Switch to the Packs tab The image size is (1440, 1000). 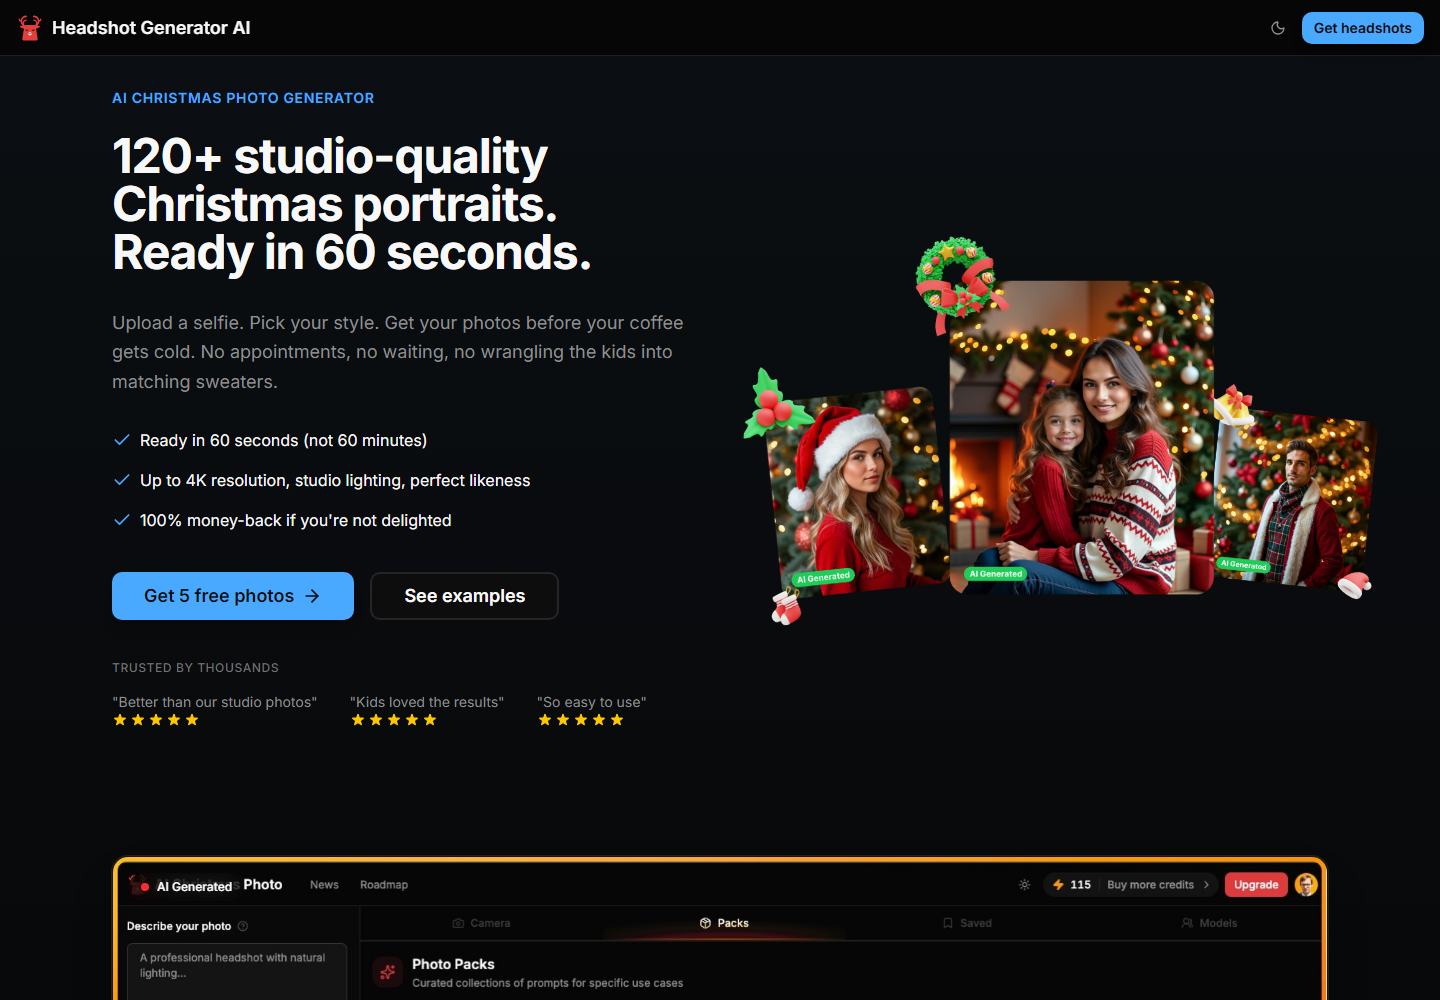(724, 923)
